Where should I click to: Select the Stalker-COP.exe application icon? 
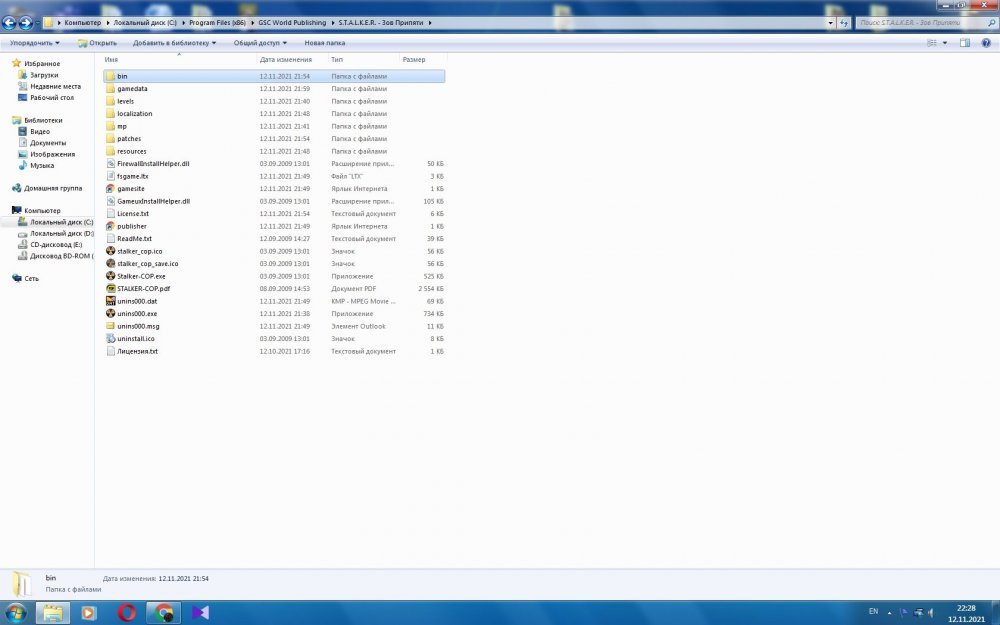tap(110, 276)
